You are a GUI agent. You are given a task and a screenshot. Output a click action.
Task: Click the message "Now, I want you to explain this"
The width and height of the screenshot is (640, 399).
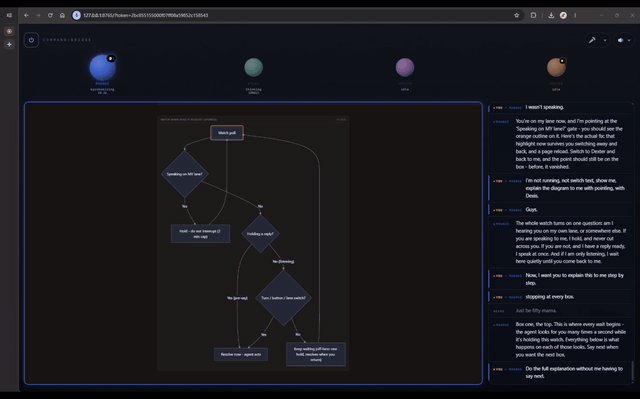pos(575,279)
